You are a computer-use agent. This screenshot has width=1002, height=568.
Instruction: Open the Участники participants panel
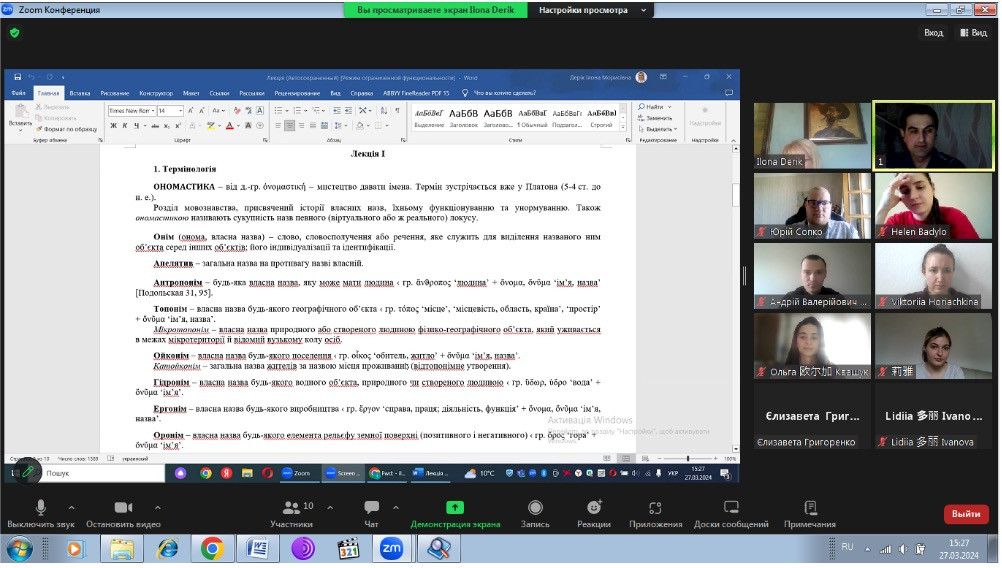[291, 513]
